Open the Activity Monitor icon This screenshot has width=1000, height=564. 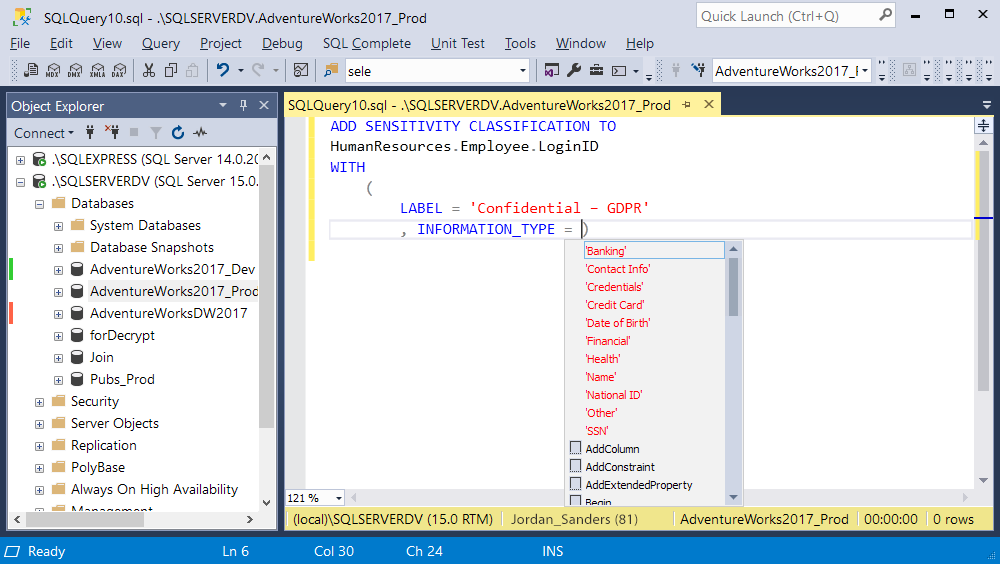(x=300, y=70)
